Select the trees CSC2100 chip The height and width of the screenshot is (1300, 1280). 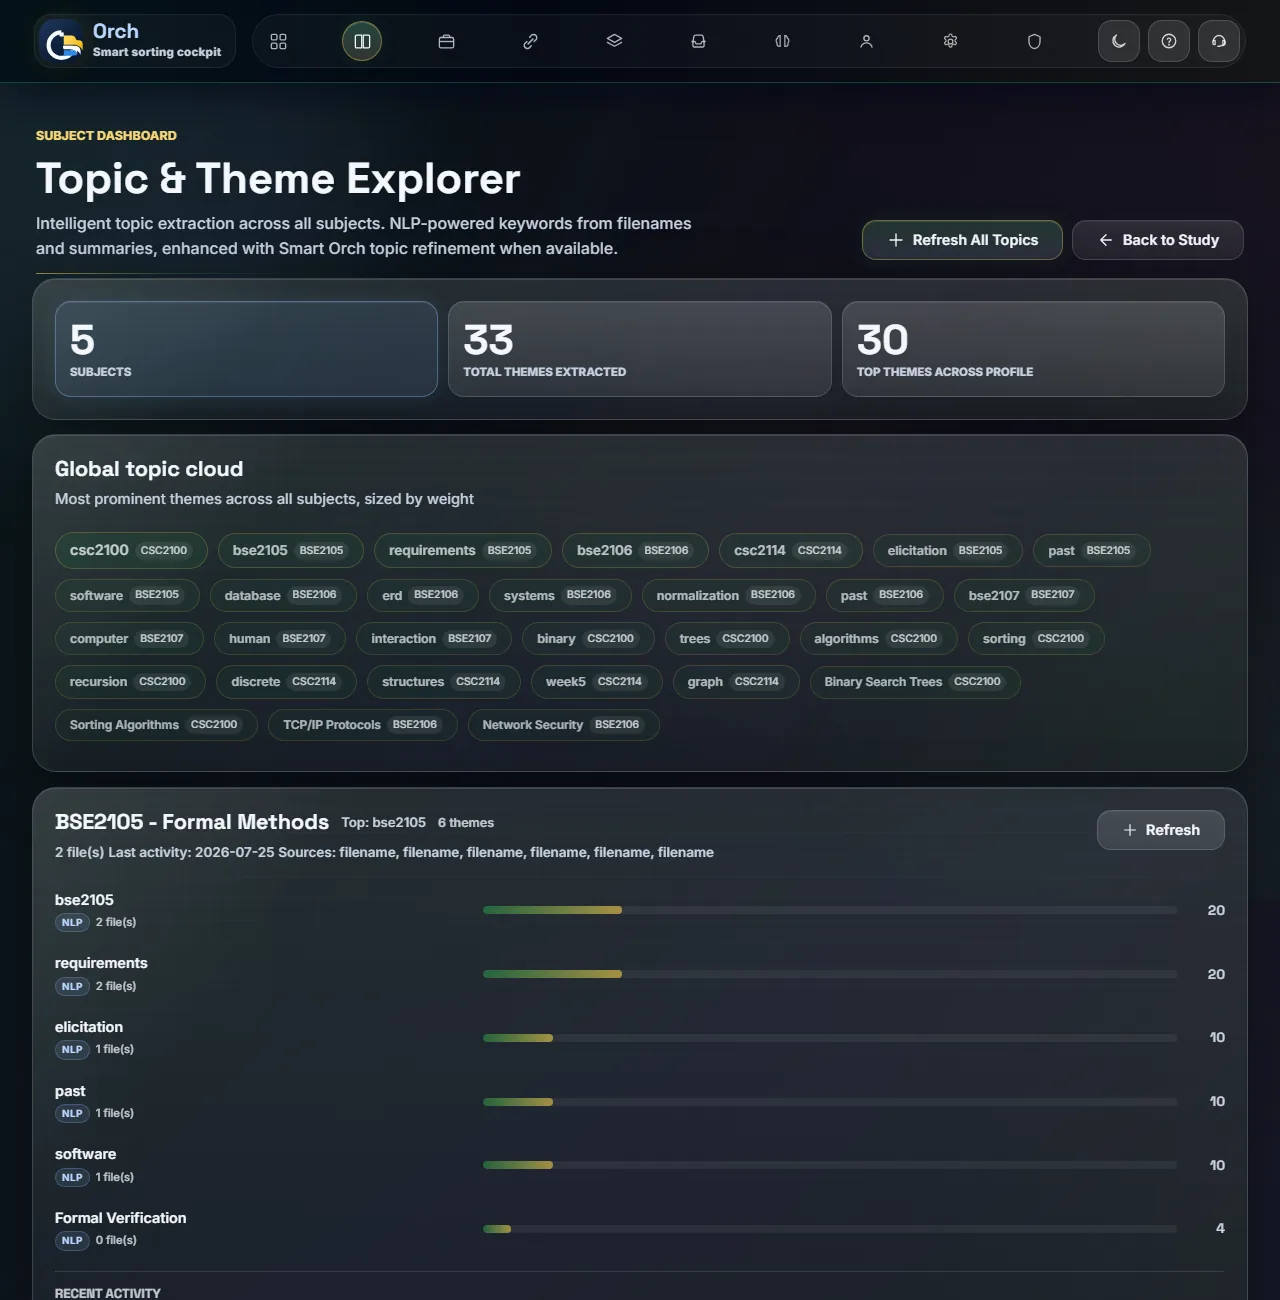pos(727,638)
